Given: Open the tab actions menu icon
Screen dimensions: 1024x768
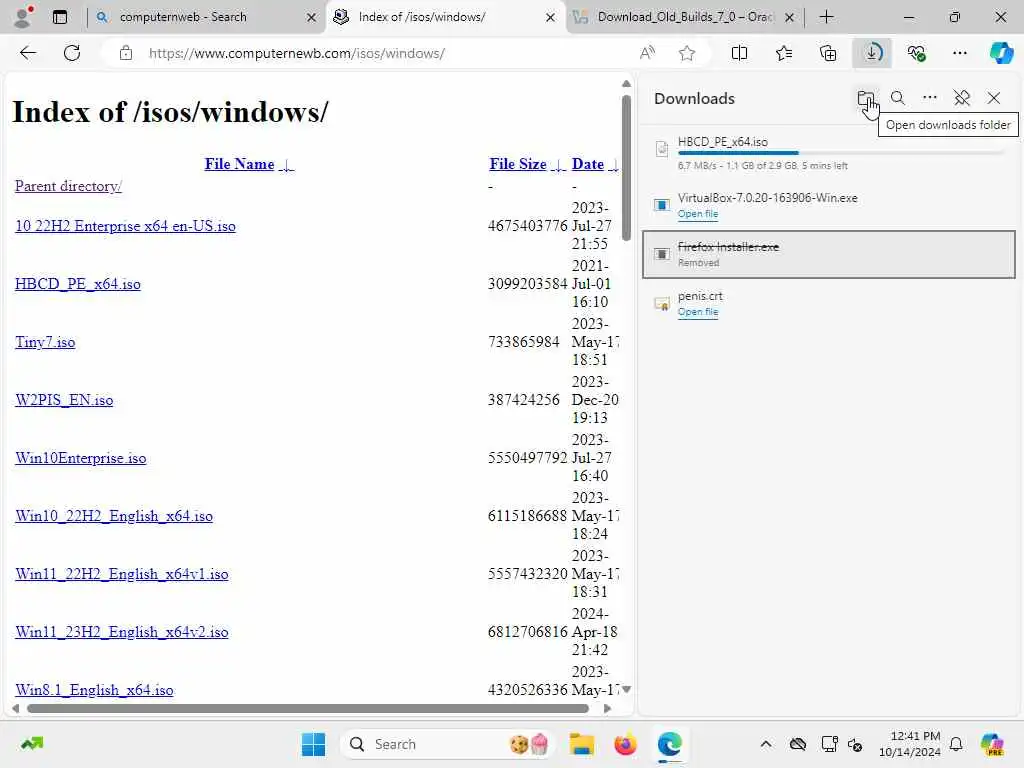Looking at the screenshot, I should click(60, 17).
